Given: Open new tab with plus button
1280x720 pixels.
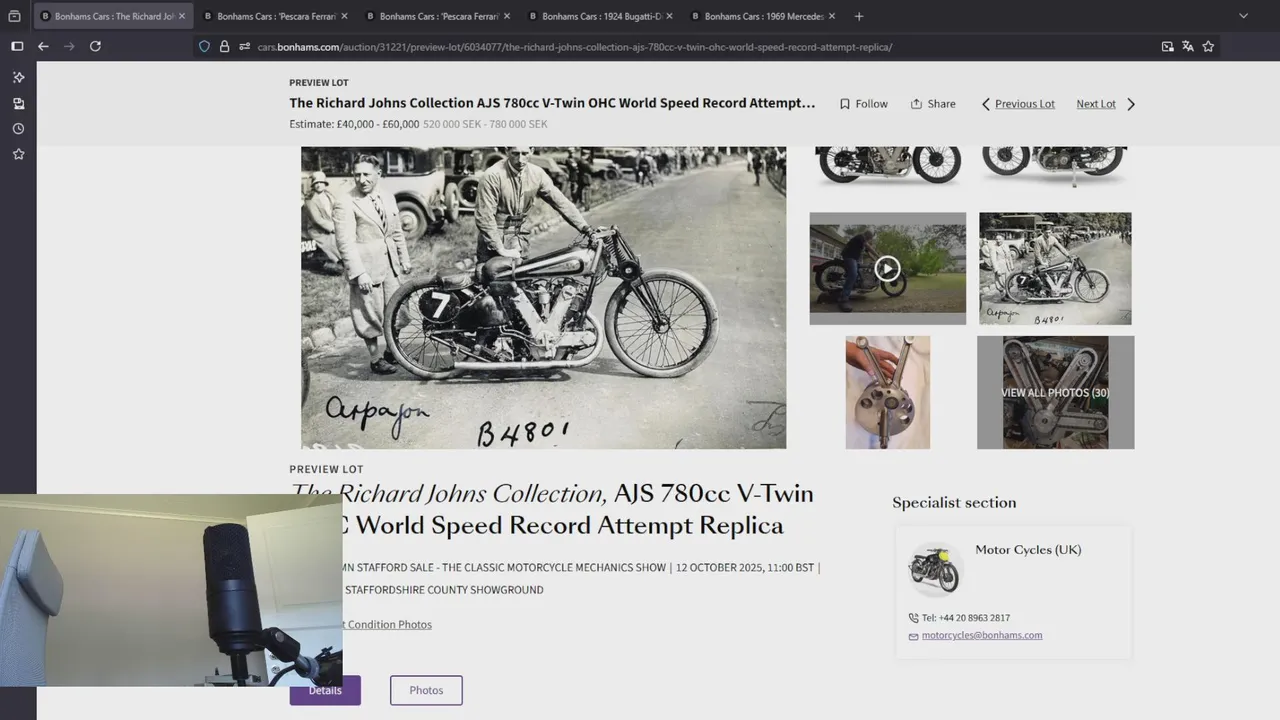Looking at the screenshot, I should (x=858, y=16).
